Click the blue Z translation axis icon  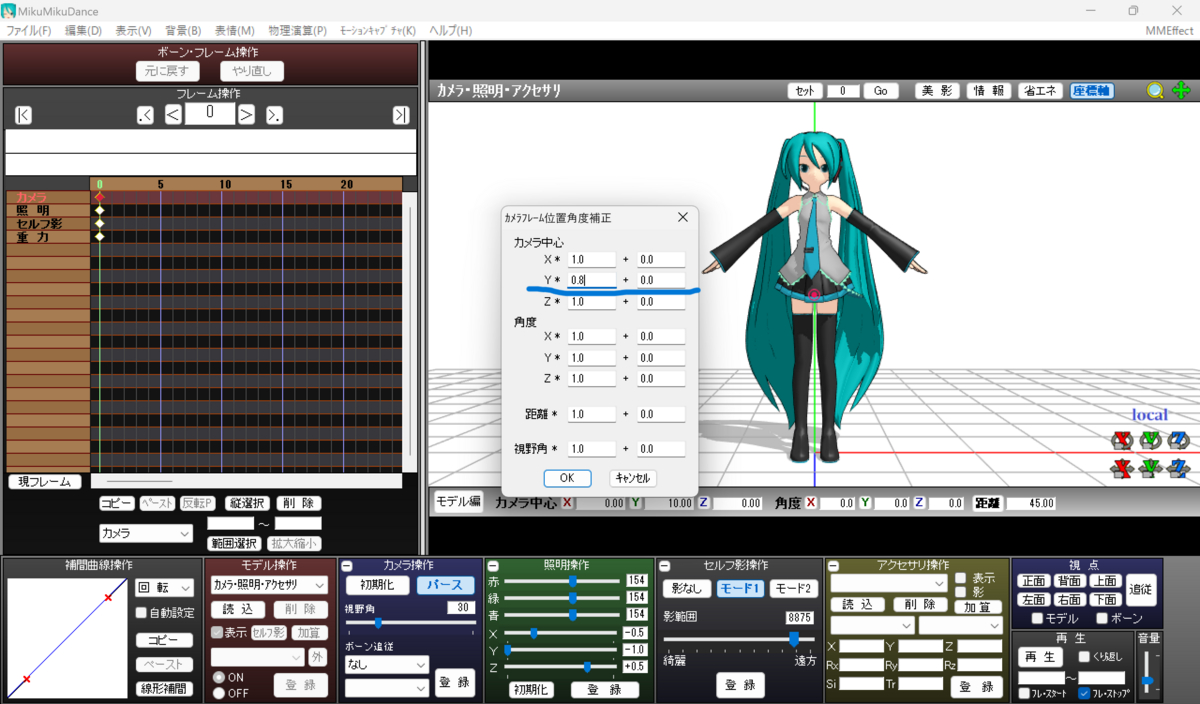[1178, 467]
